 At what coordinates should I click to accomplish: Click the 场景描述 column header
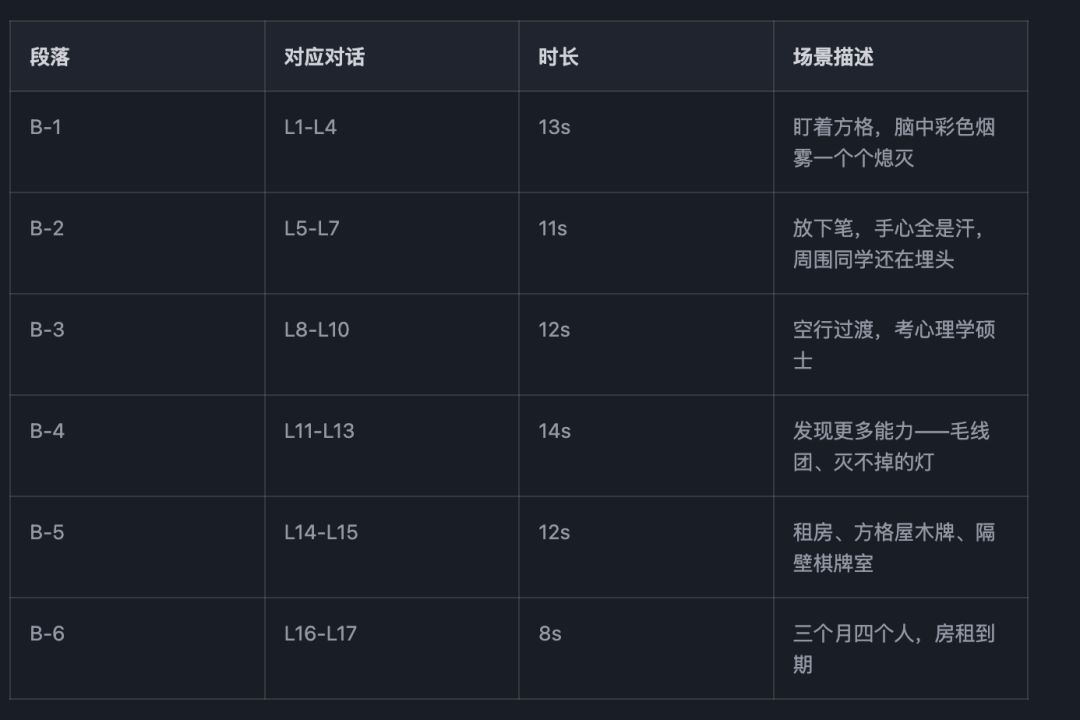833,57
